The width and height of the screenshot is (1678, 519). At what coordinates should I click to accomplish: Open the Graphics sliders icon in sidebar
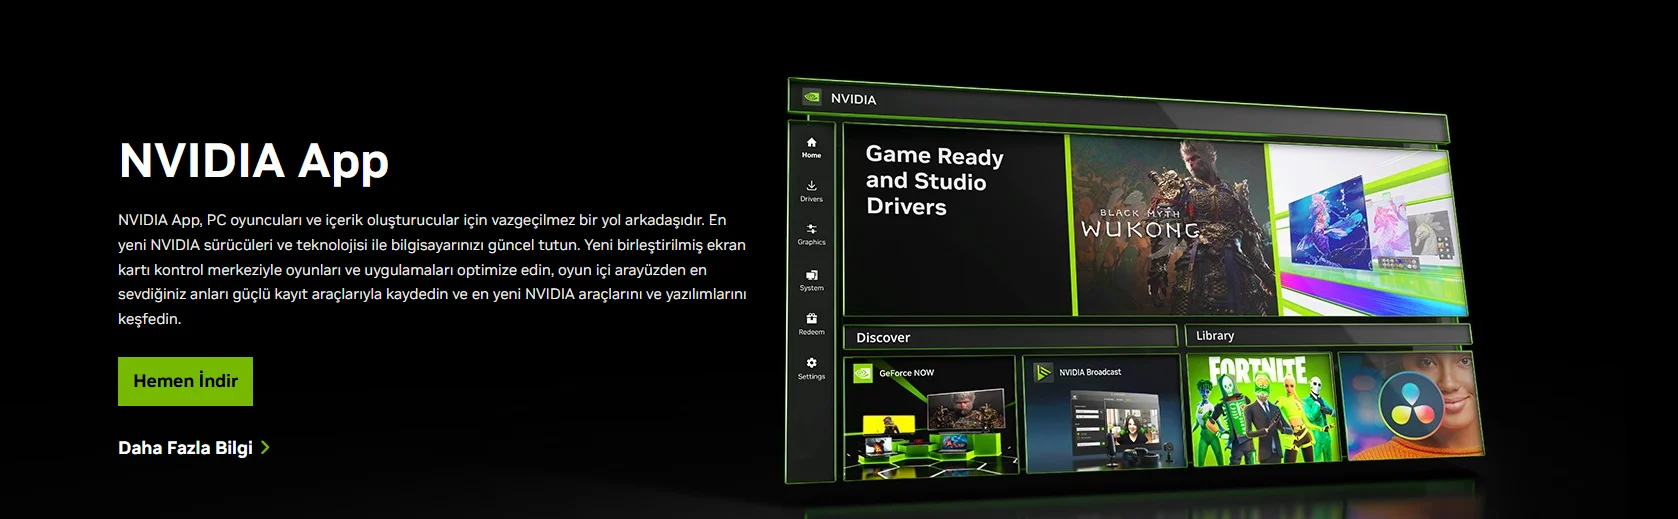[811, 229]
